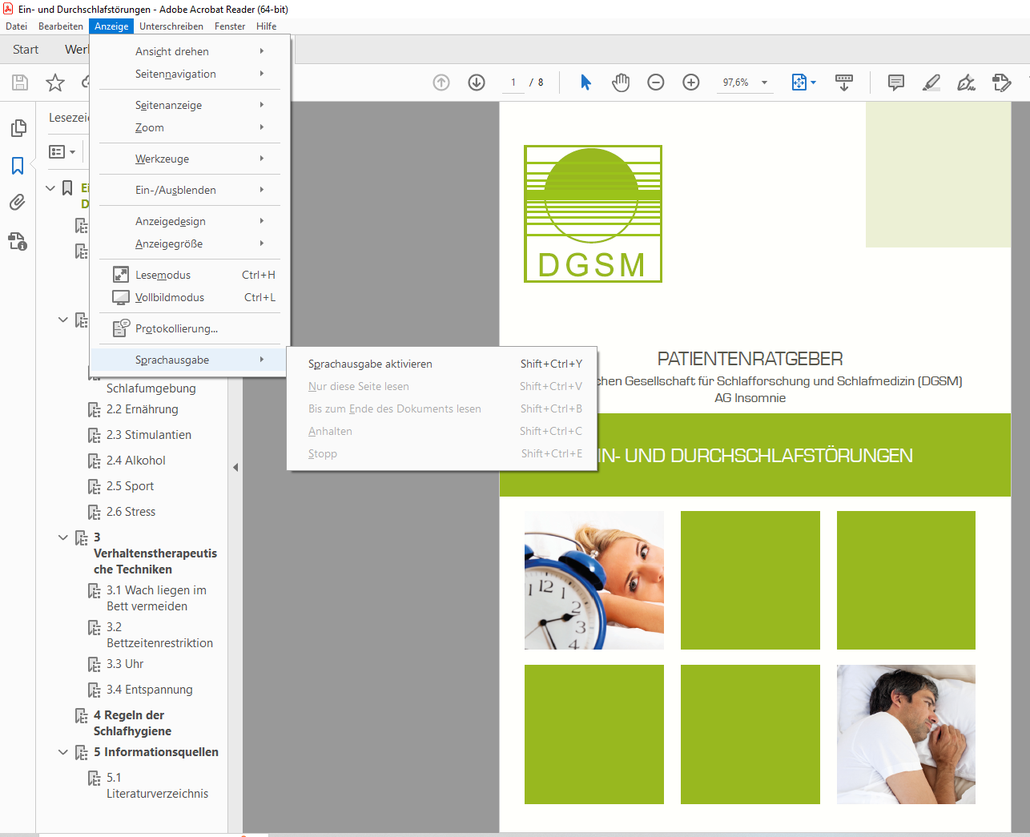Add a comment with the speech bubble icon
This screenshot has height=837, width=1030.
[x=896, y=82]
